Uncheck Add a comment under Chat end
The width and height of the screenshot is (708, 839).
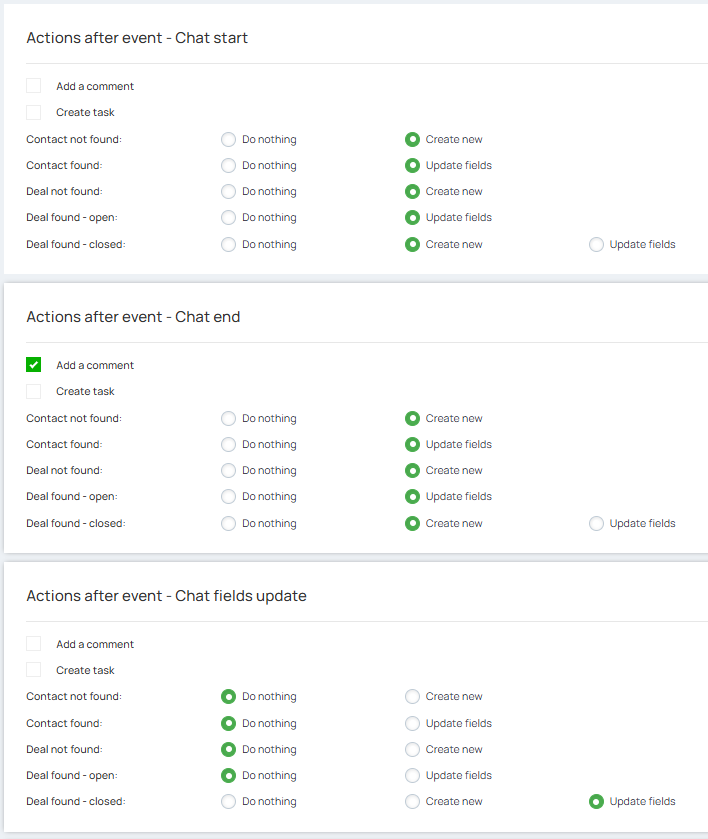point(34,365)
